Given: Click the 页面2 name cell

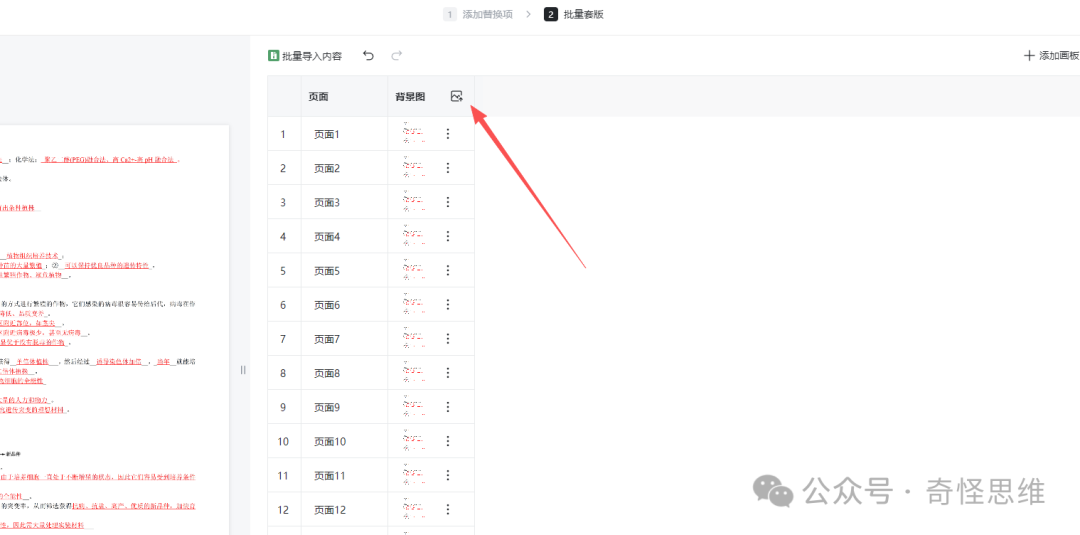Looking at the screenshot, I should pyautogui.click(x=344, y=168).
